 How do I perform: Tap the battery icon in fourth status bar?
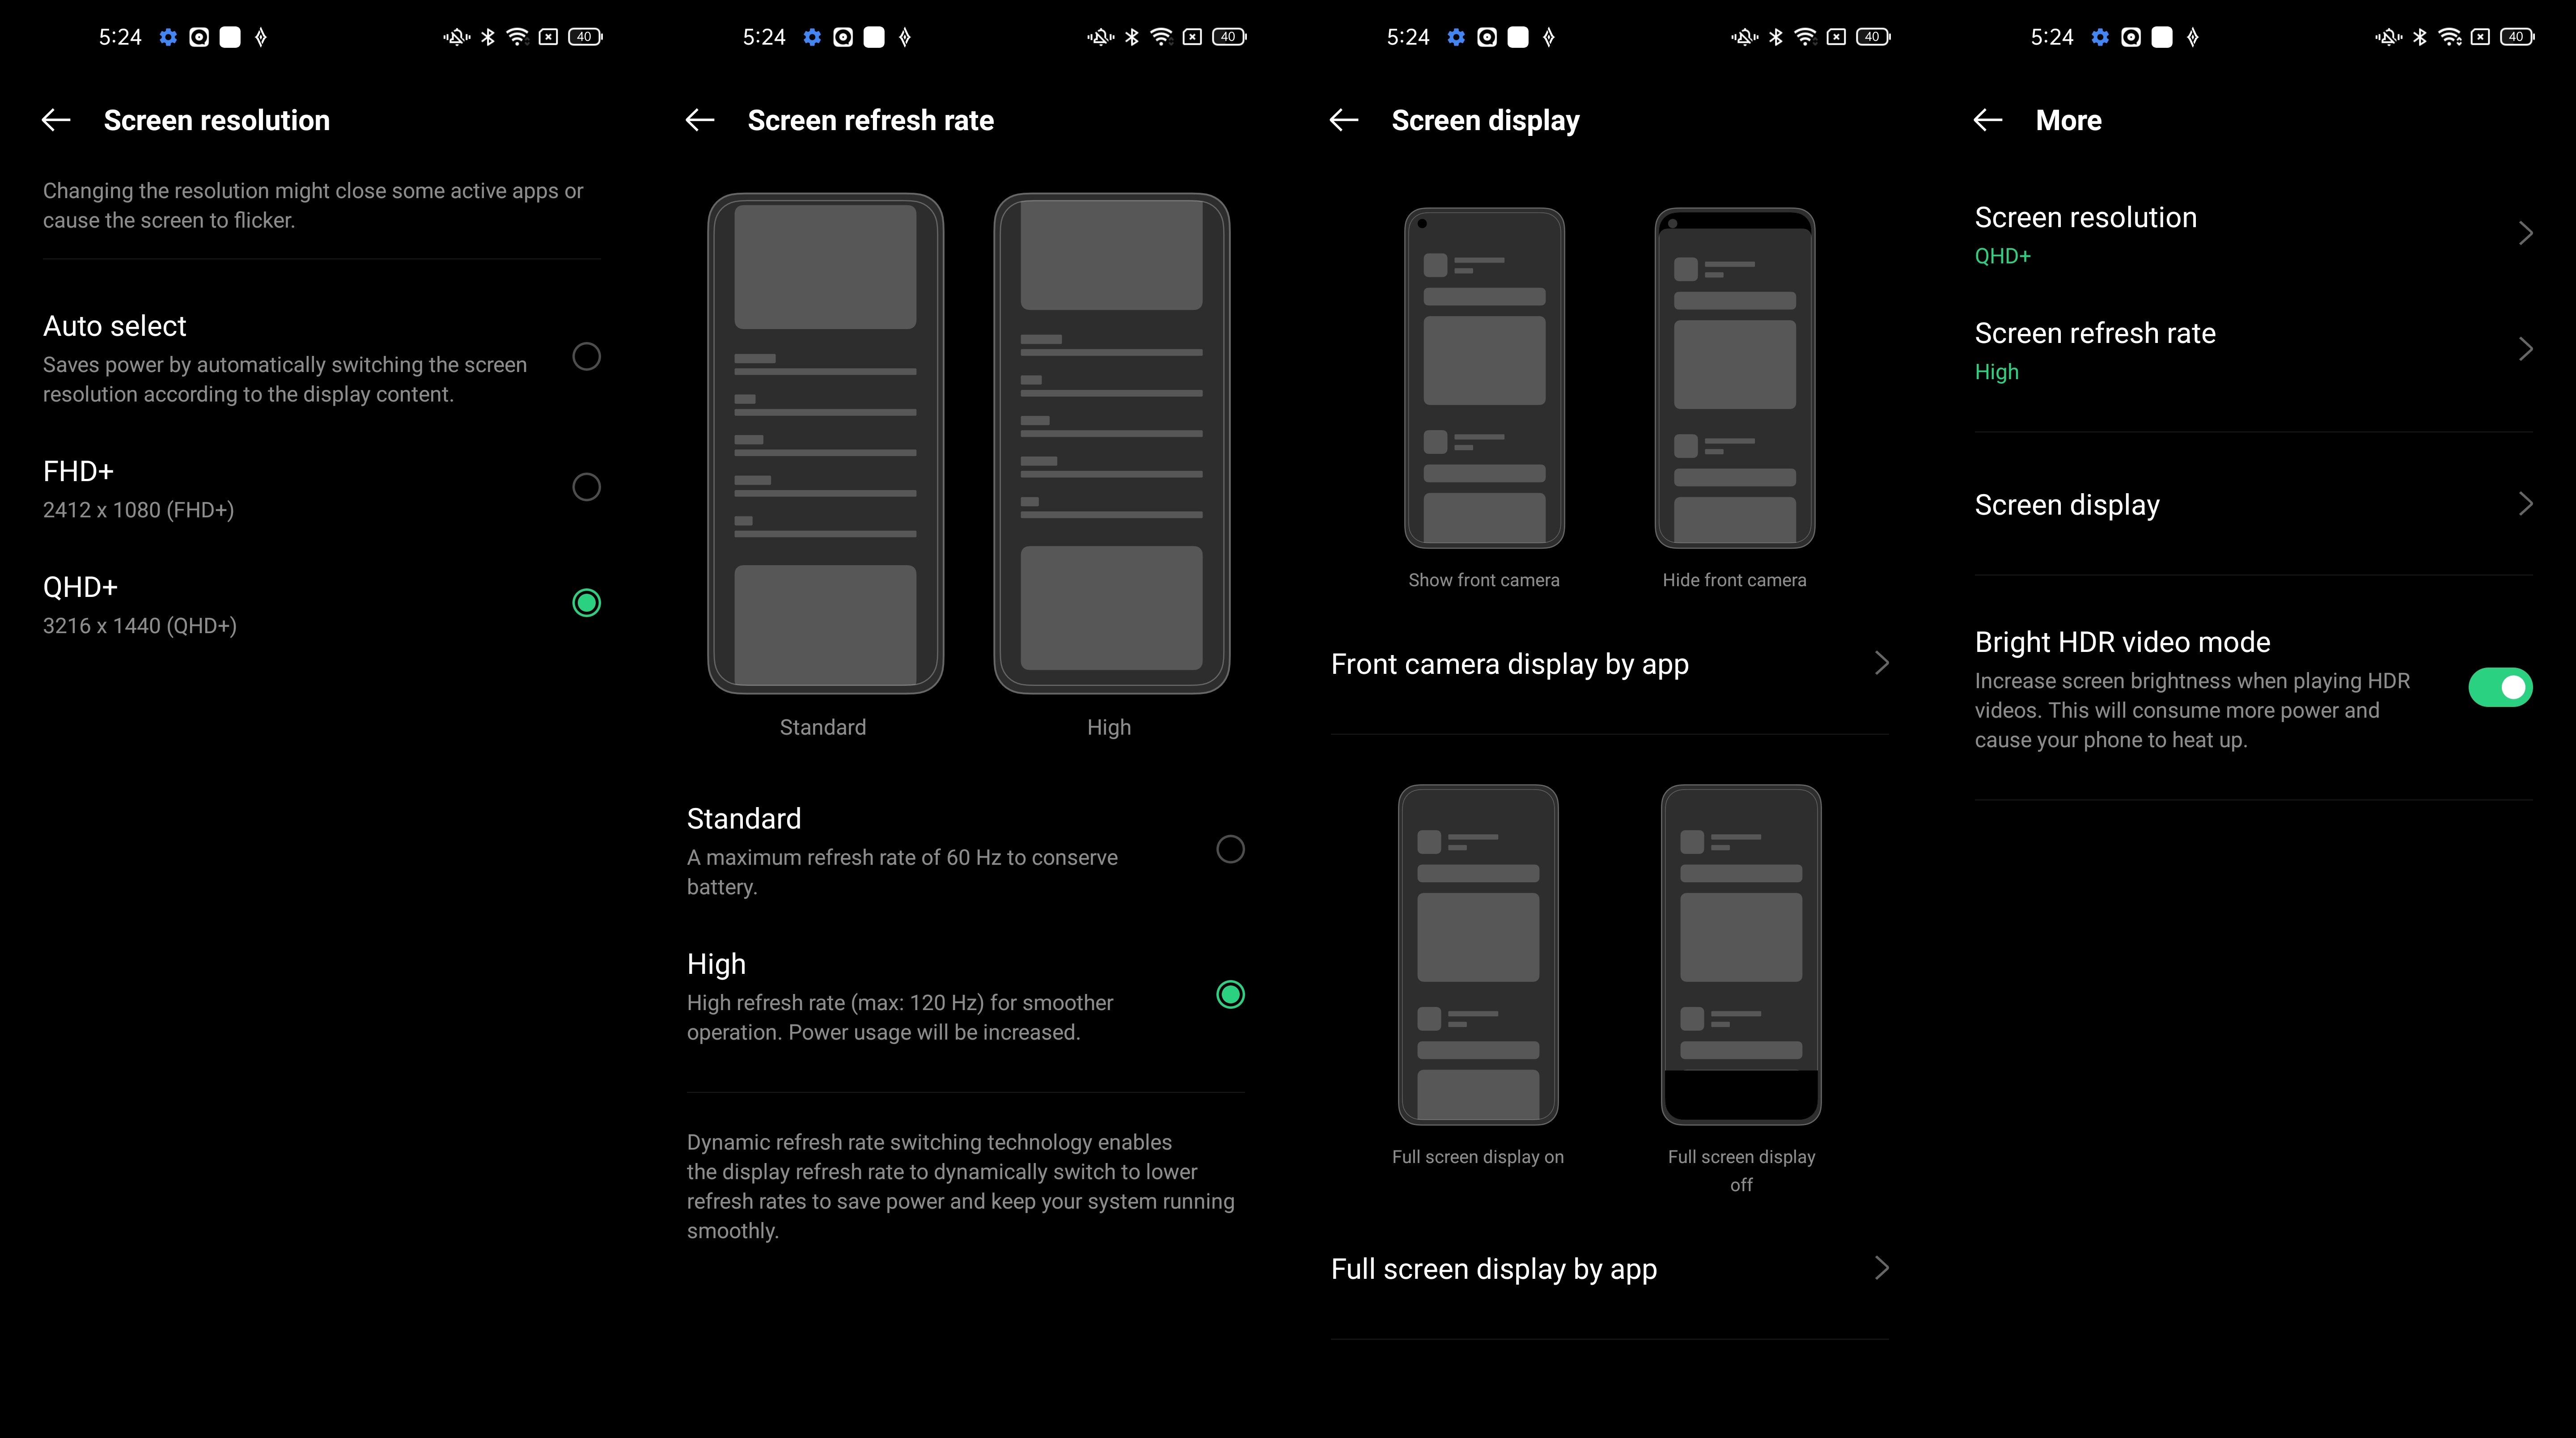tap(2517, 37)
